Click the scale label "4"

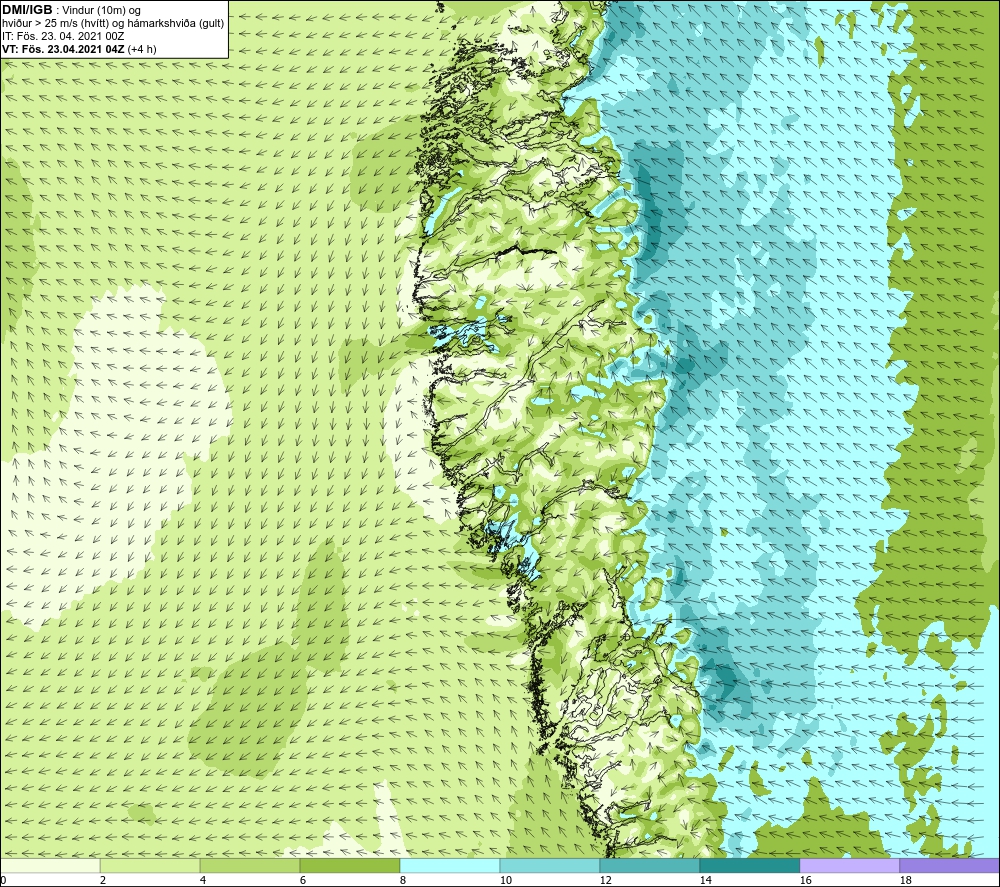(203, 880)
